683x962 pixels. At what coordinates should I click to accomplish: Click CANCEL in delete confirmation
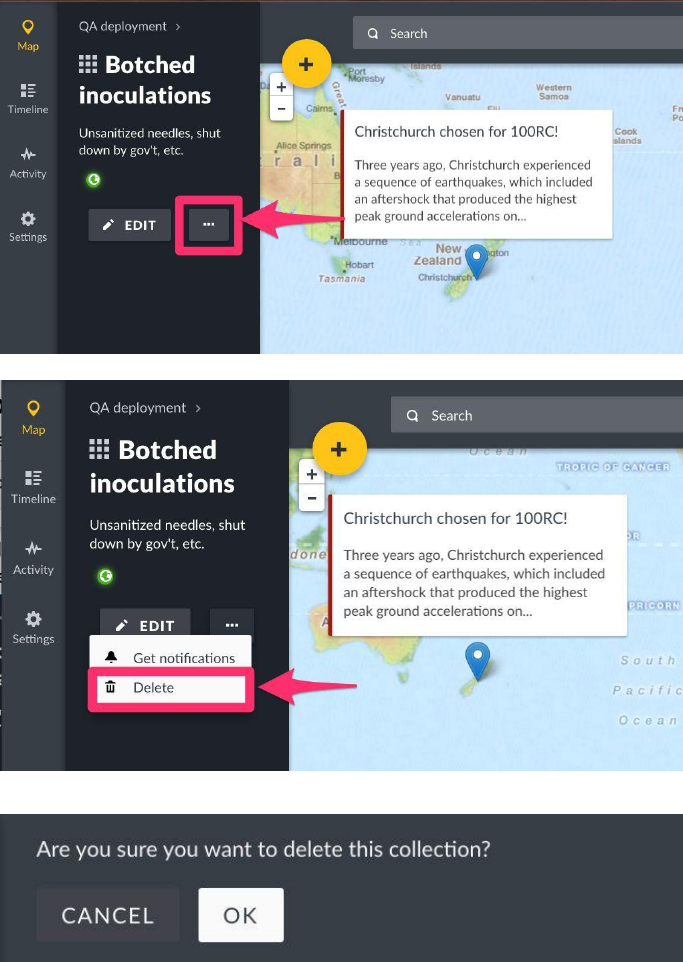108,915
